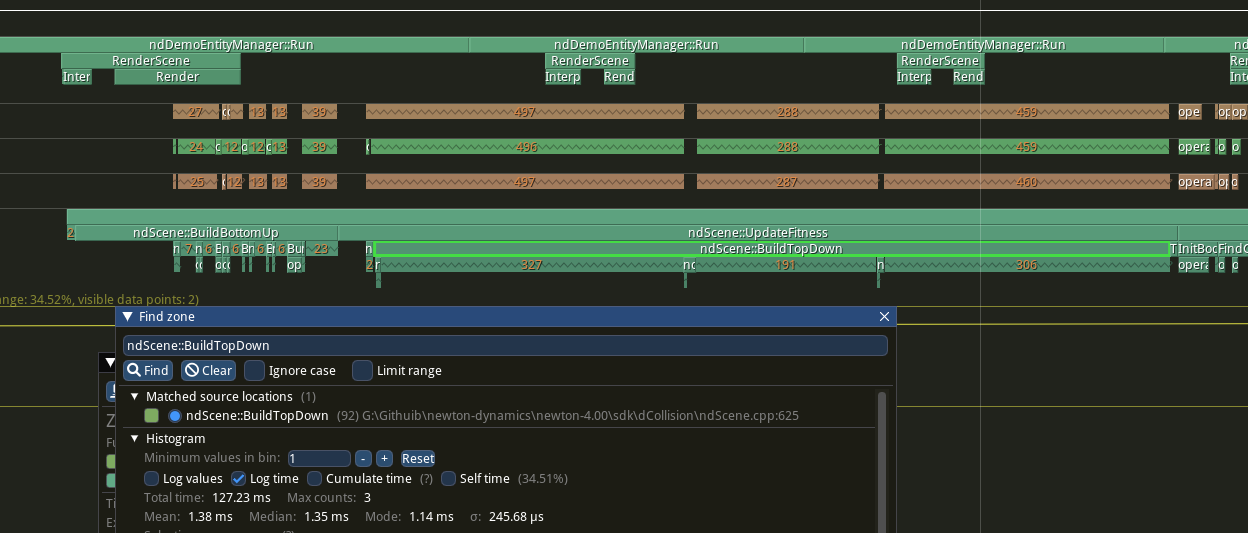This screenshot has height=533, width=1248.
Task: Decrease minimum bin value with minus button
Action: 364,458
